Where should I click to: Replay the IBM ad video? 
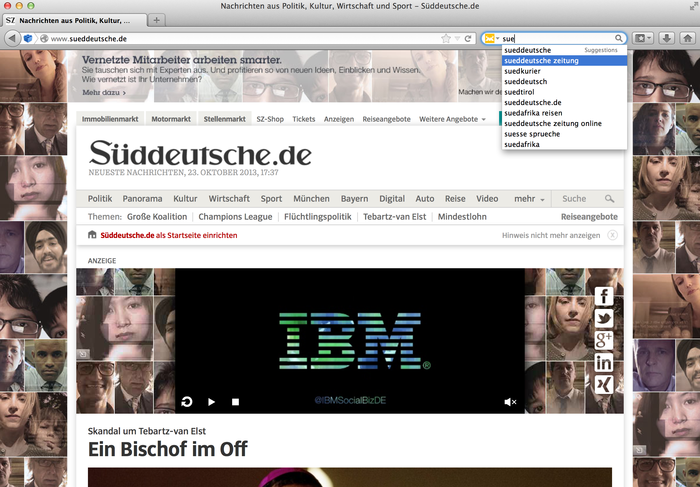[x=187, y=402]
